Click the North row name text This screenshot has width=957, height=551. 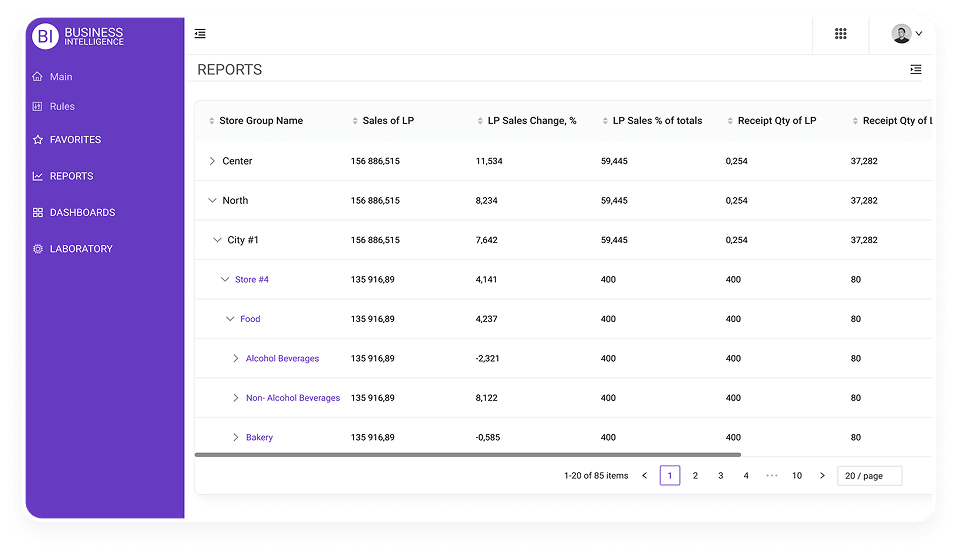(x=235, y=201)
